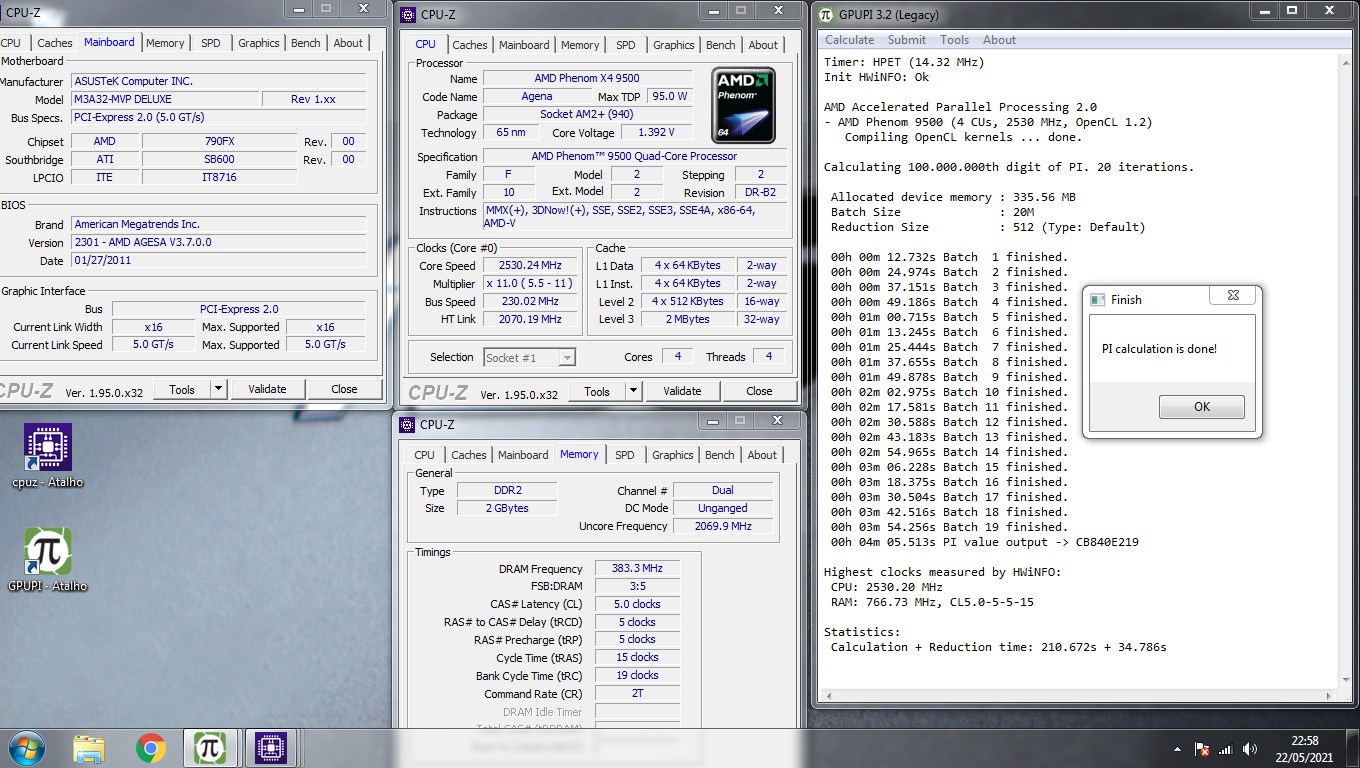Viewport: 1360px width, 768px height.
Task: Click the Finish dialog title icon
Action: (x=1097, y=299)
